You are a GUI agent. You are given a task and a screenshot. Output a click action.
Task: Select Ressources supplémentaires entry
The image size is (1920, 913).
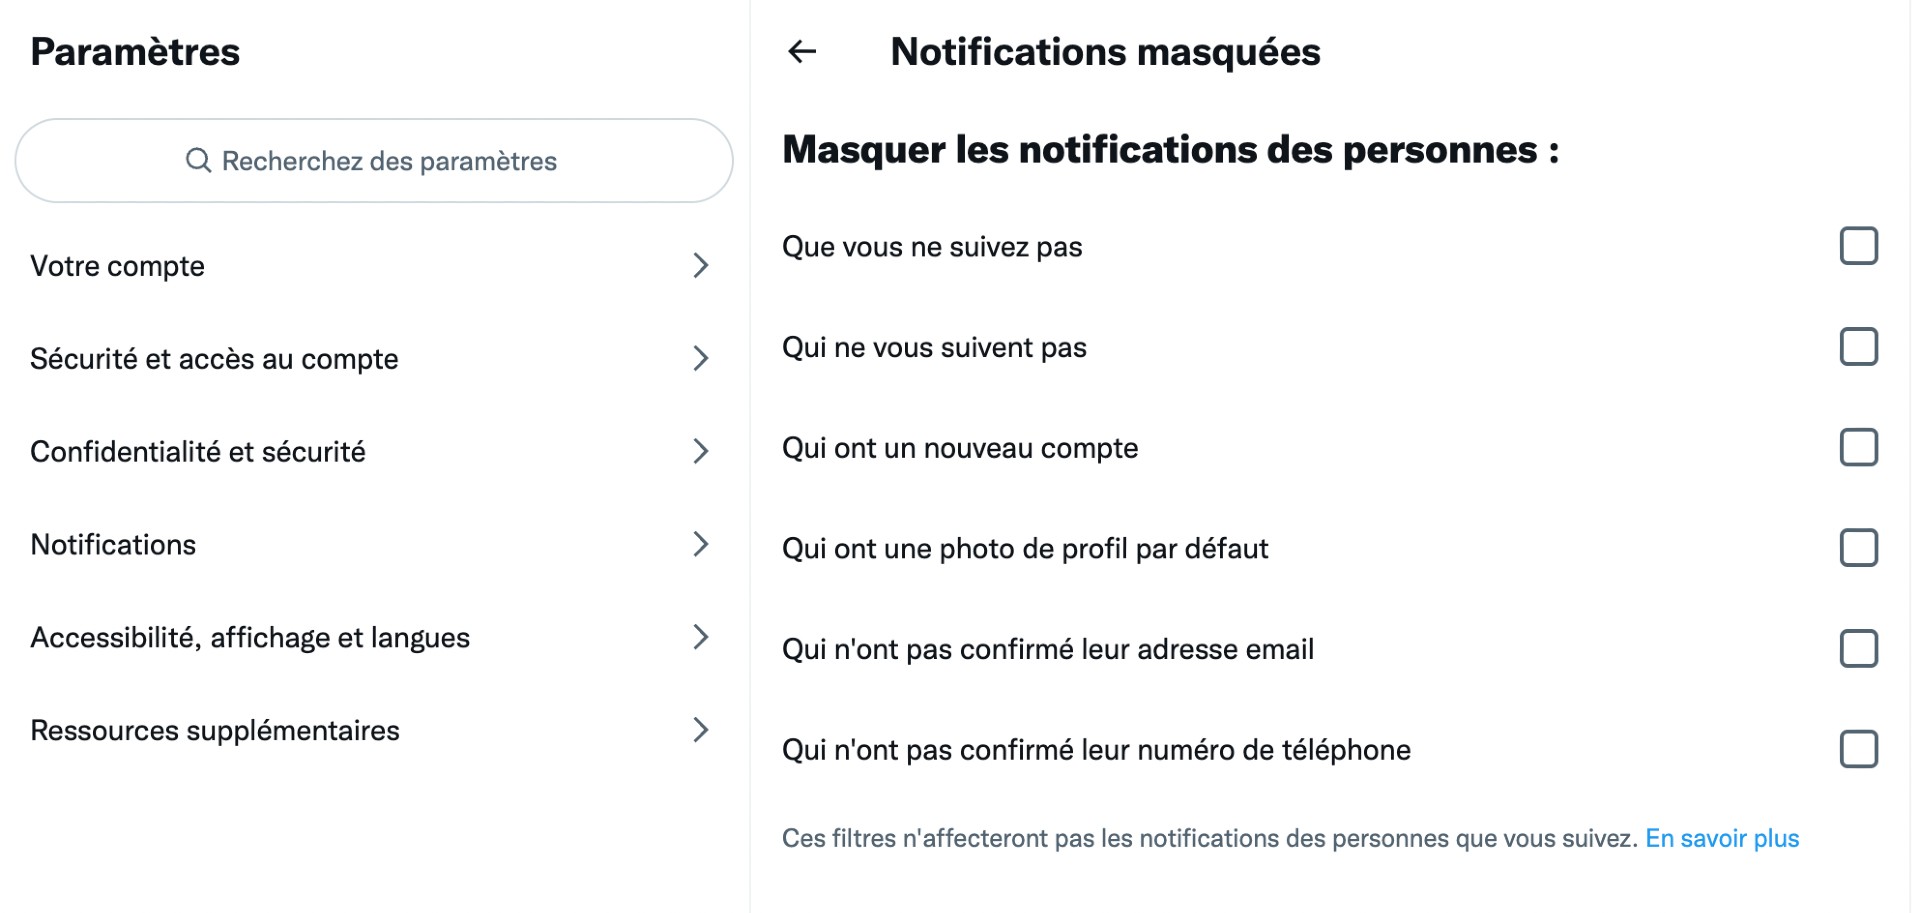(374, 731)
